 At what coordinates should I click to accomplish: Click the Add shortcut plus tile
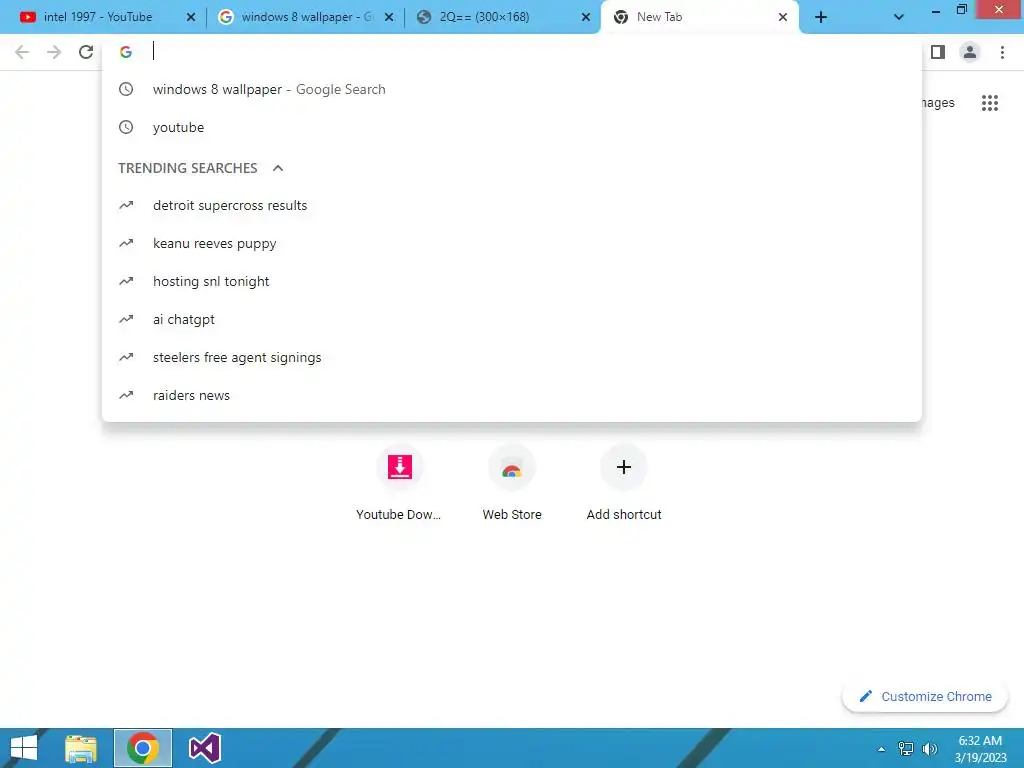pos(624,483)
